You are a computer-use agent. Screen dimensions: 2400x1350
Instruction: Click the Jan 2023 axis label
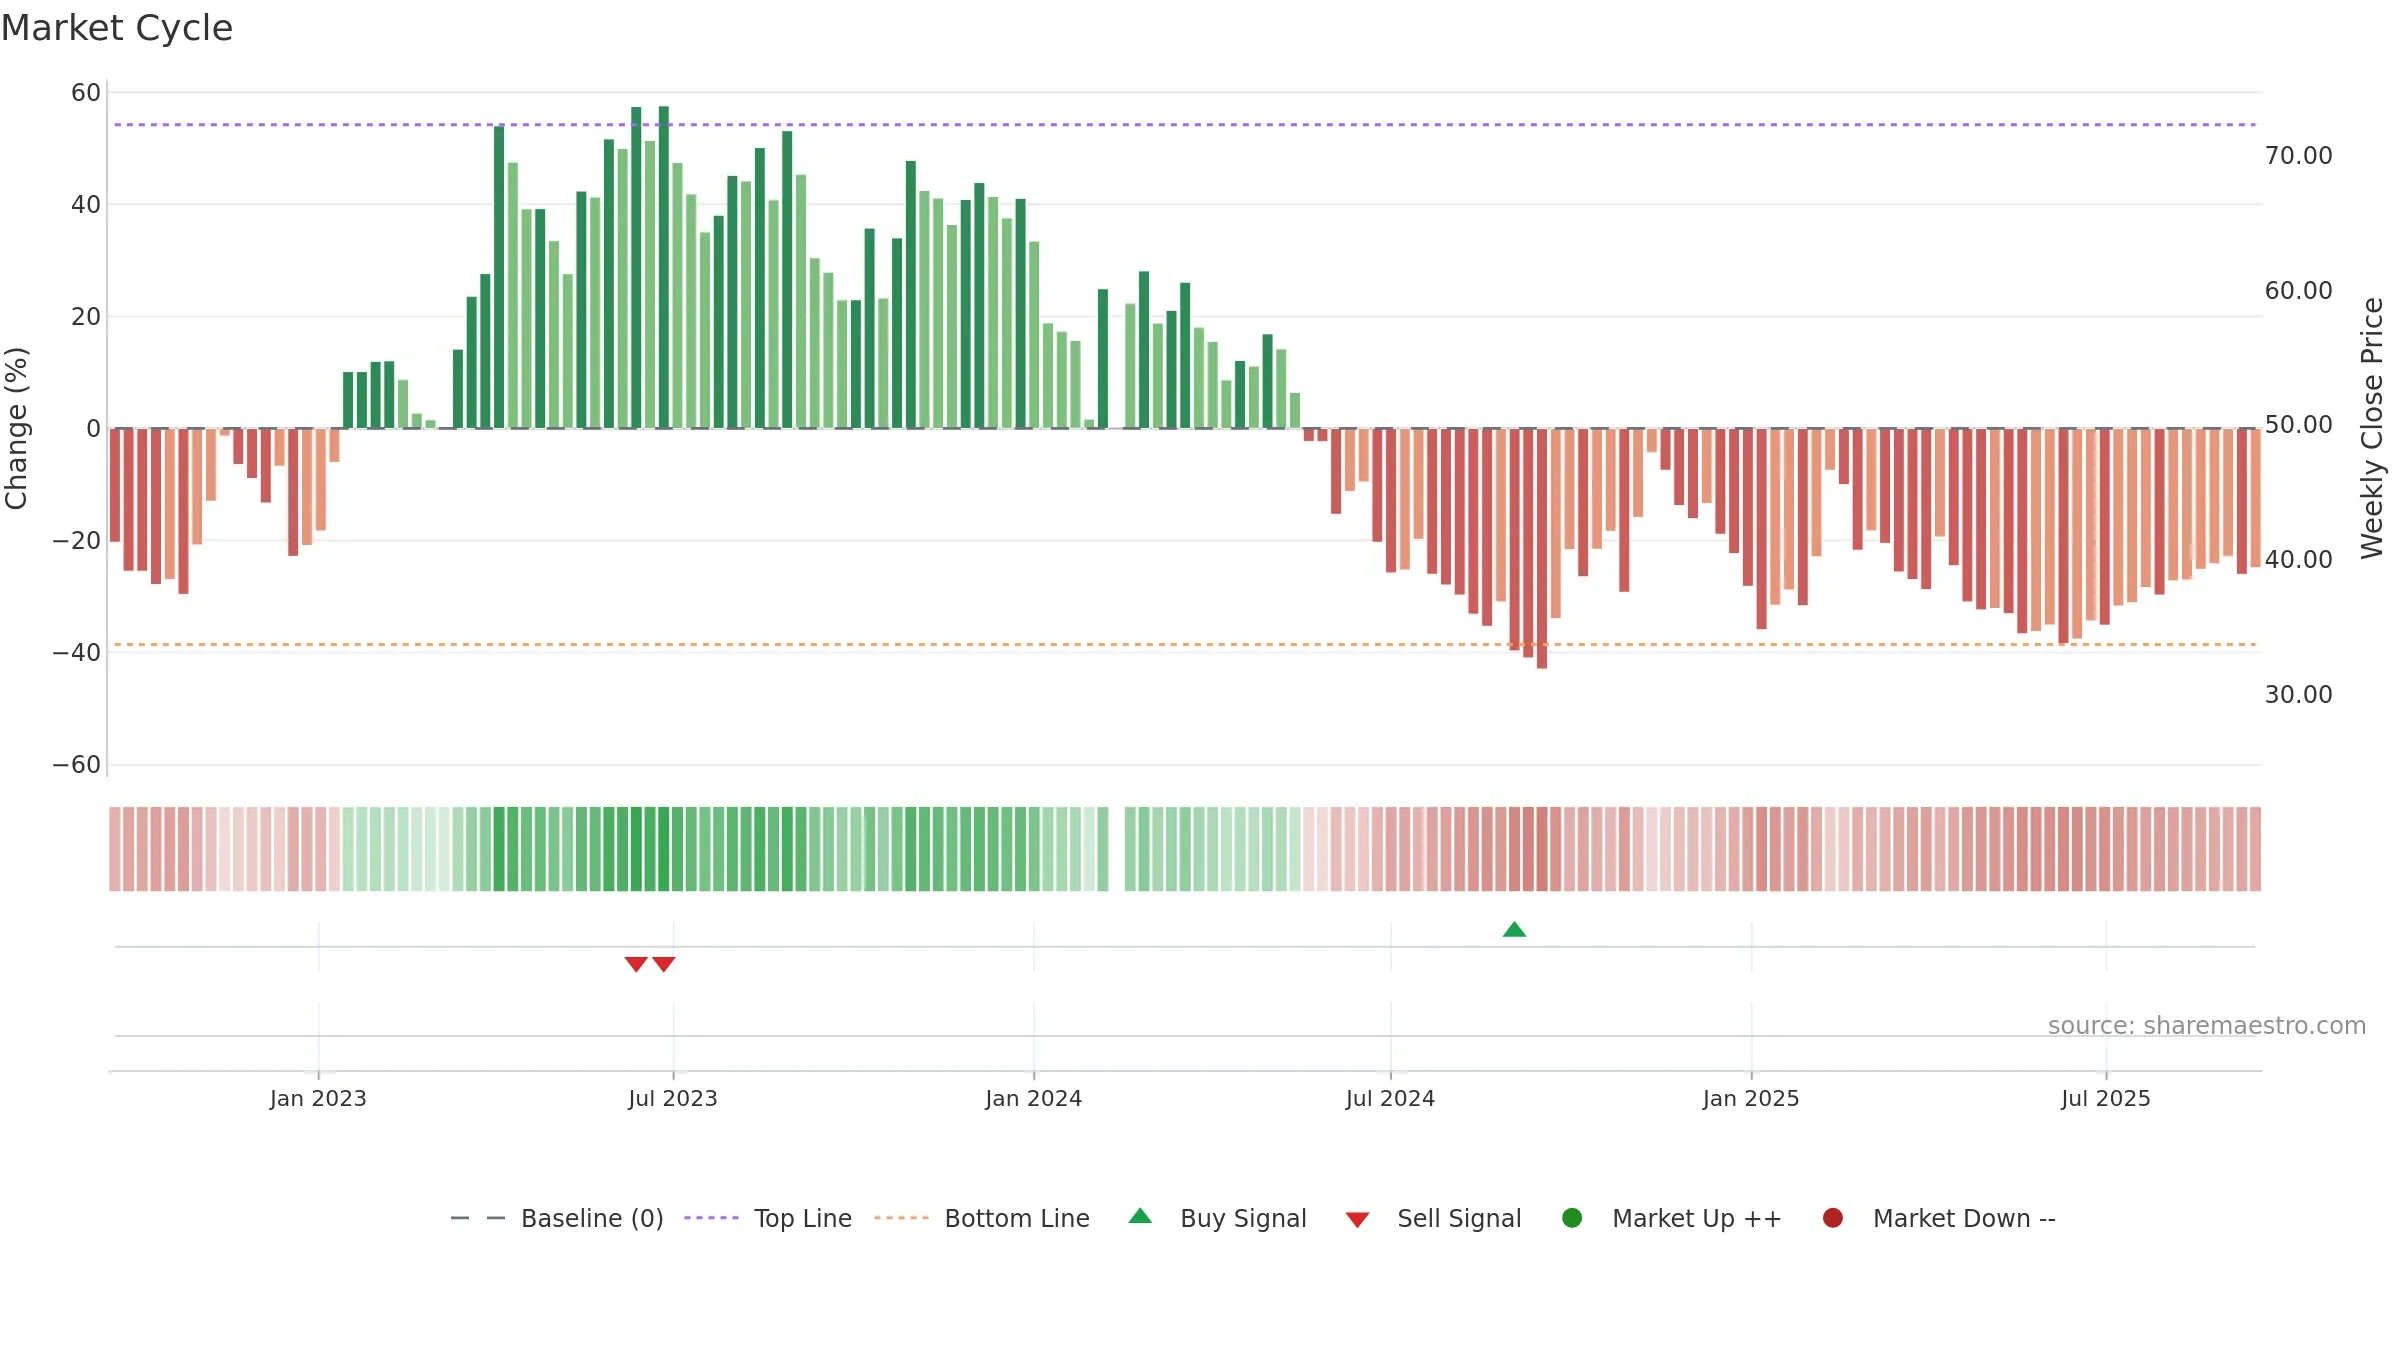coord(318,1098)
